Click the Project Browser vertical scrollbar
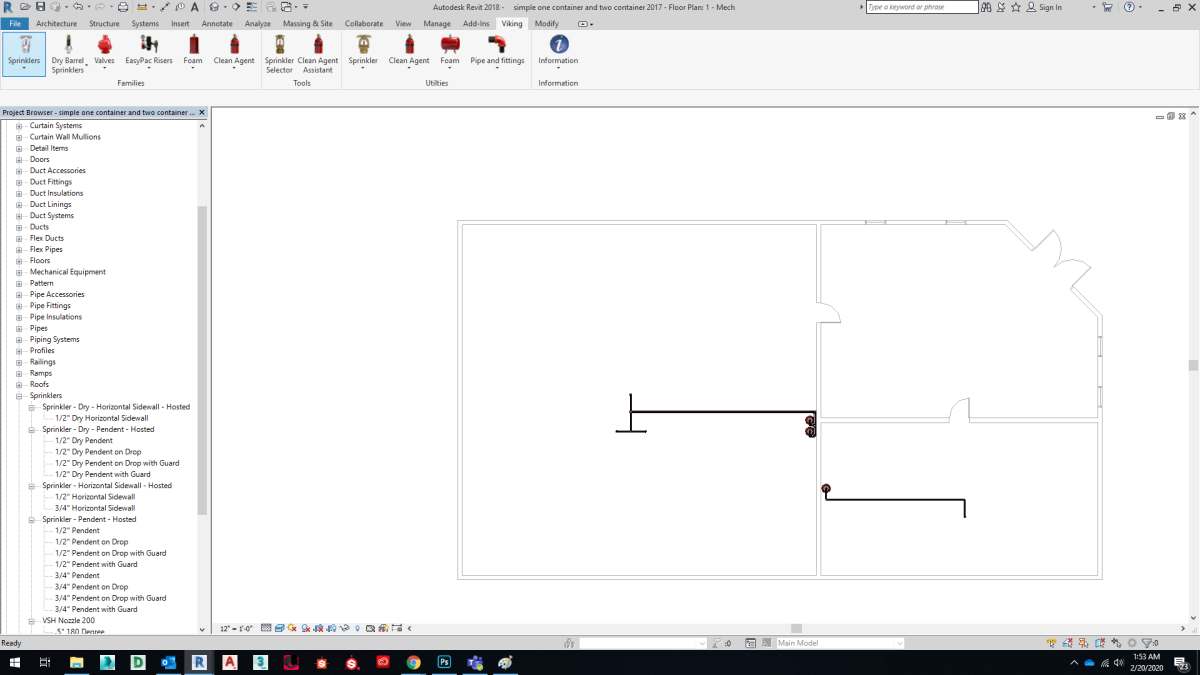The image size is (1200, 675). (x=203, y=360)
